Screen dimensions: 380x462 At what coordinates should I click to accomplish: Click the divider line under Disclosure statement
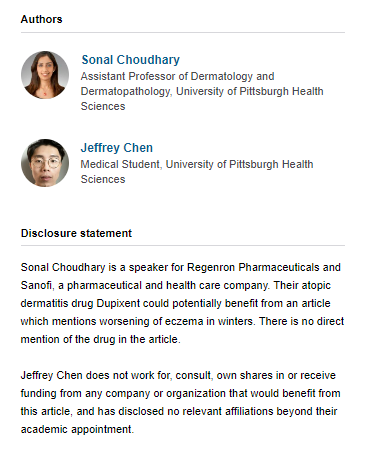[x=183, y=246]
